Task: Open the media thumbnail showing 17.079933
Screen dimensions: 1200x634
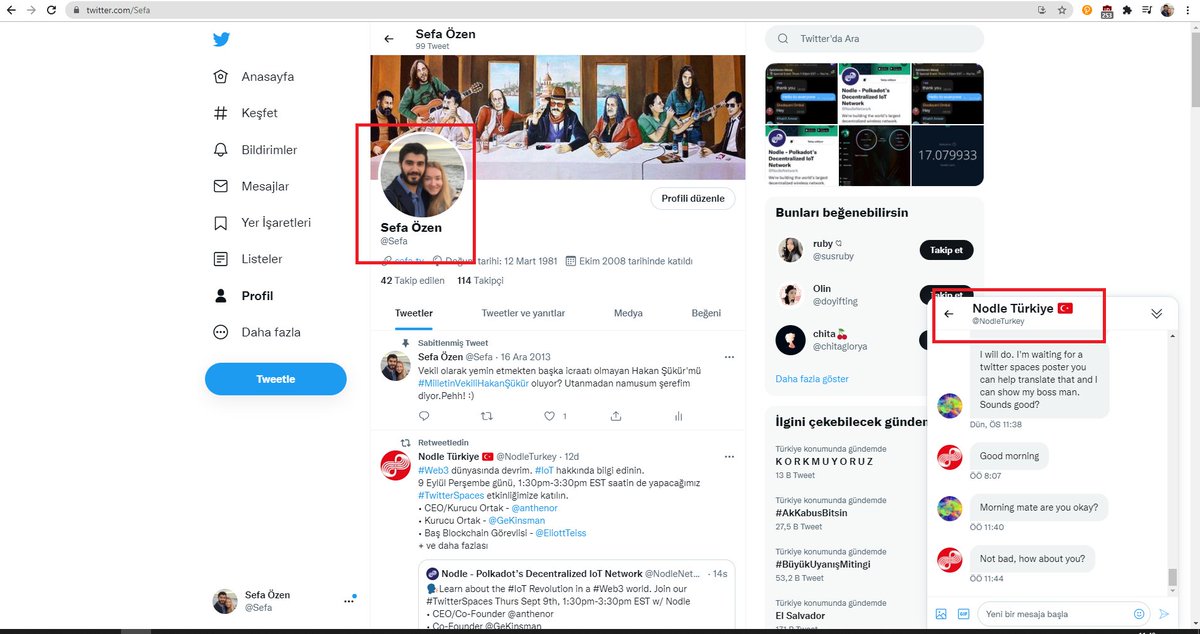Action: pos(947,155)
